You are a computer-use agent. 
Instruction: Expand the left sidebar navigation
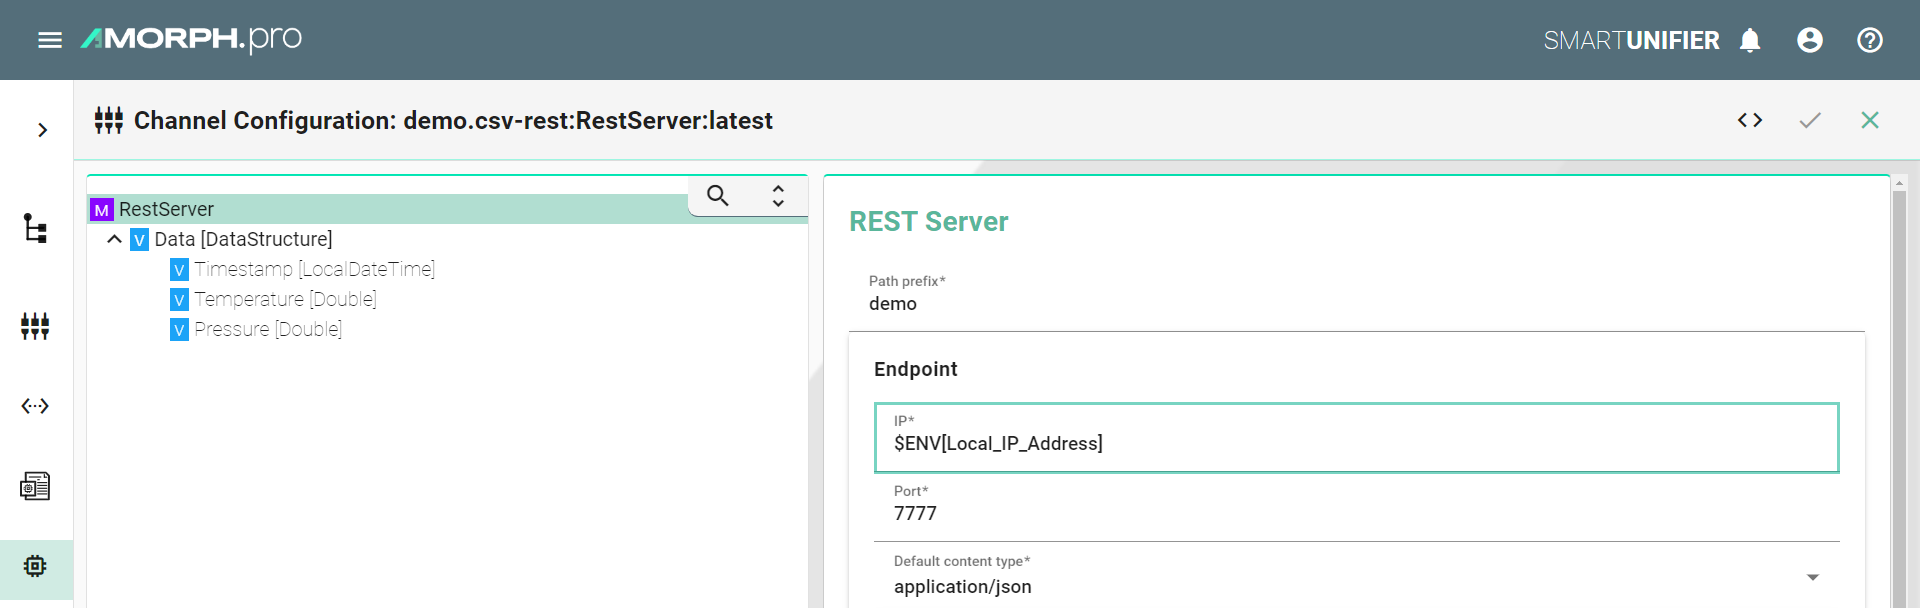click(42, 130)
